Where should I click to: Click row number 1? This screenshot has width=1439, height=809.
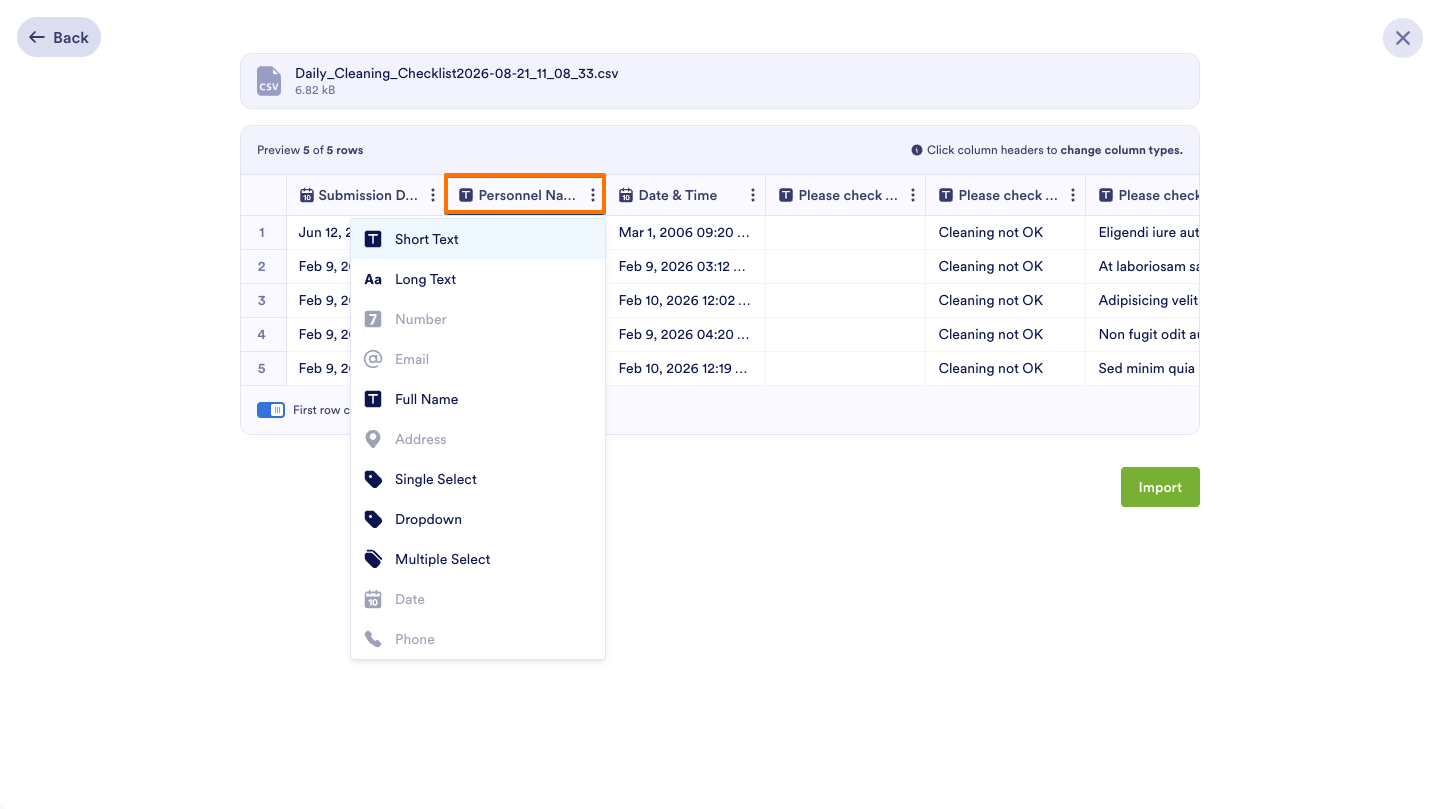pyautogui.click(x=262, y=232)
